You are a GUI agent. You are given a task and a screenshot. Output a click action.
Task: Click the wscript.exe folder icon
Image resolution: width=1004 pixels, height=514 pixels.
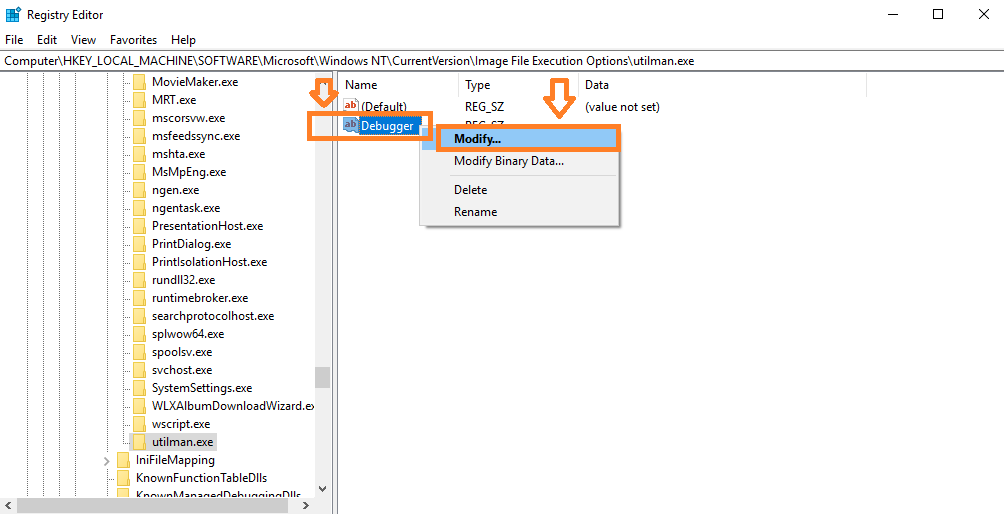[x=139, y=423]
